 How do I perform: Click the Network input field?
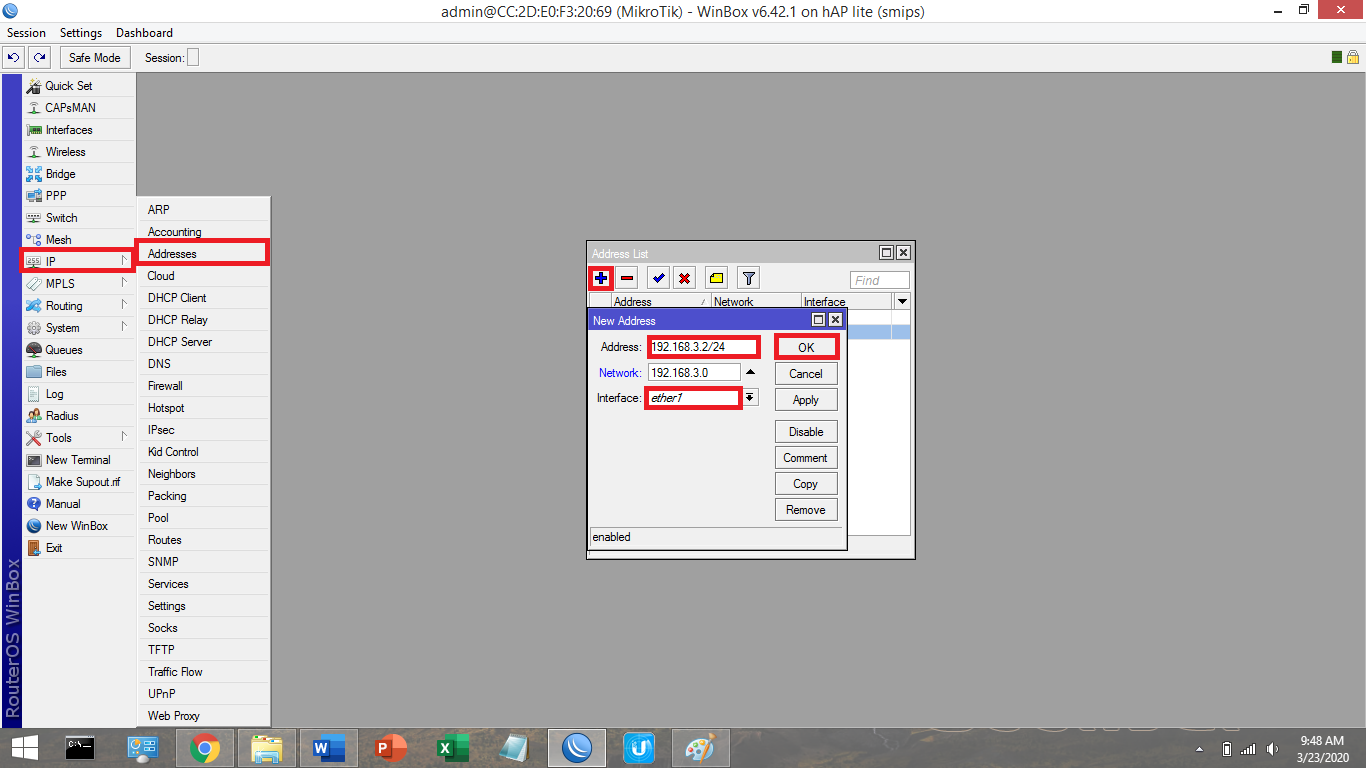[x=694, y=372]
